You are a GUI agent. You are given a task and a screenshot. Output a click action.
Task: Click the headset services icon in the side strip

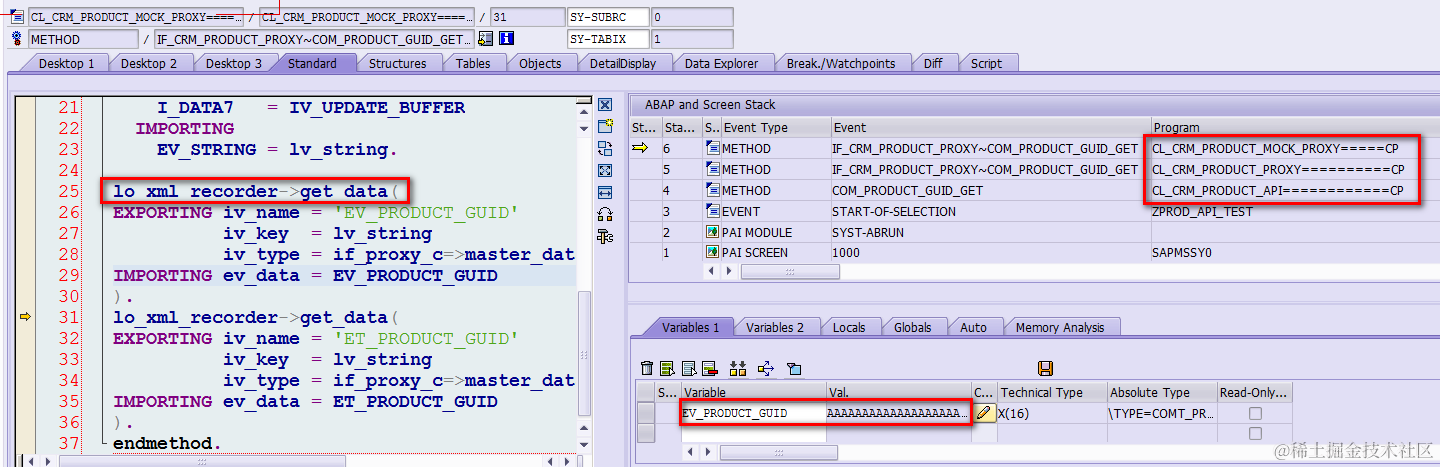pyautogui.click(x=605, y=214)
